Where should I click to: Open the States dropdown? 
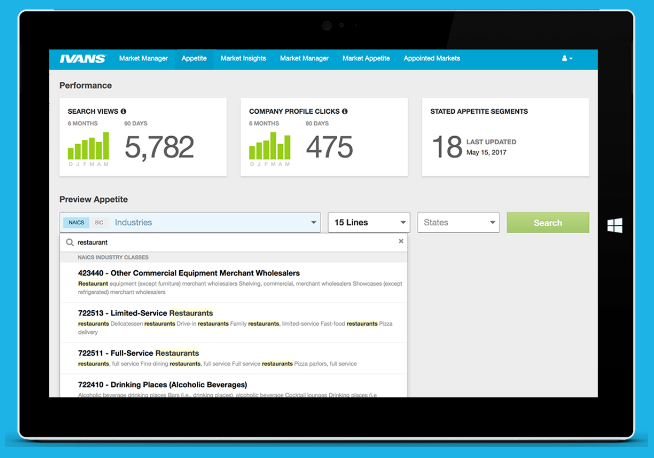pos(458,222)
